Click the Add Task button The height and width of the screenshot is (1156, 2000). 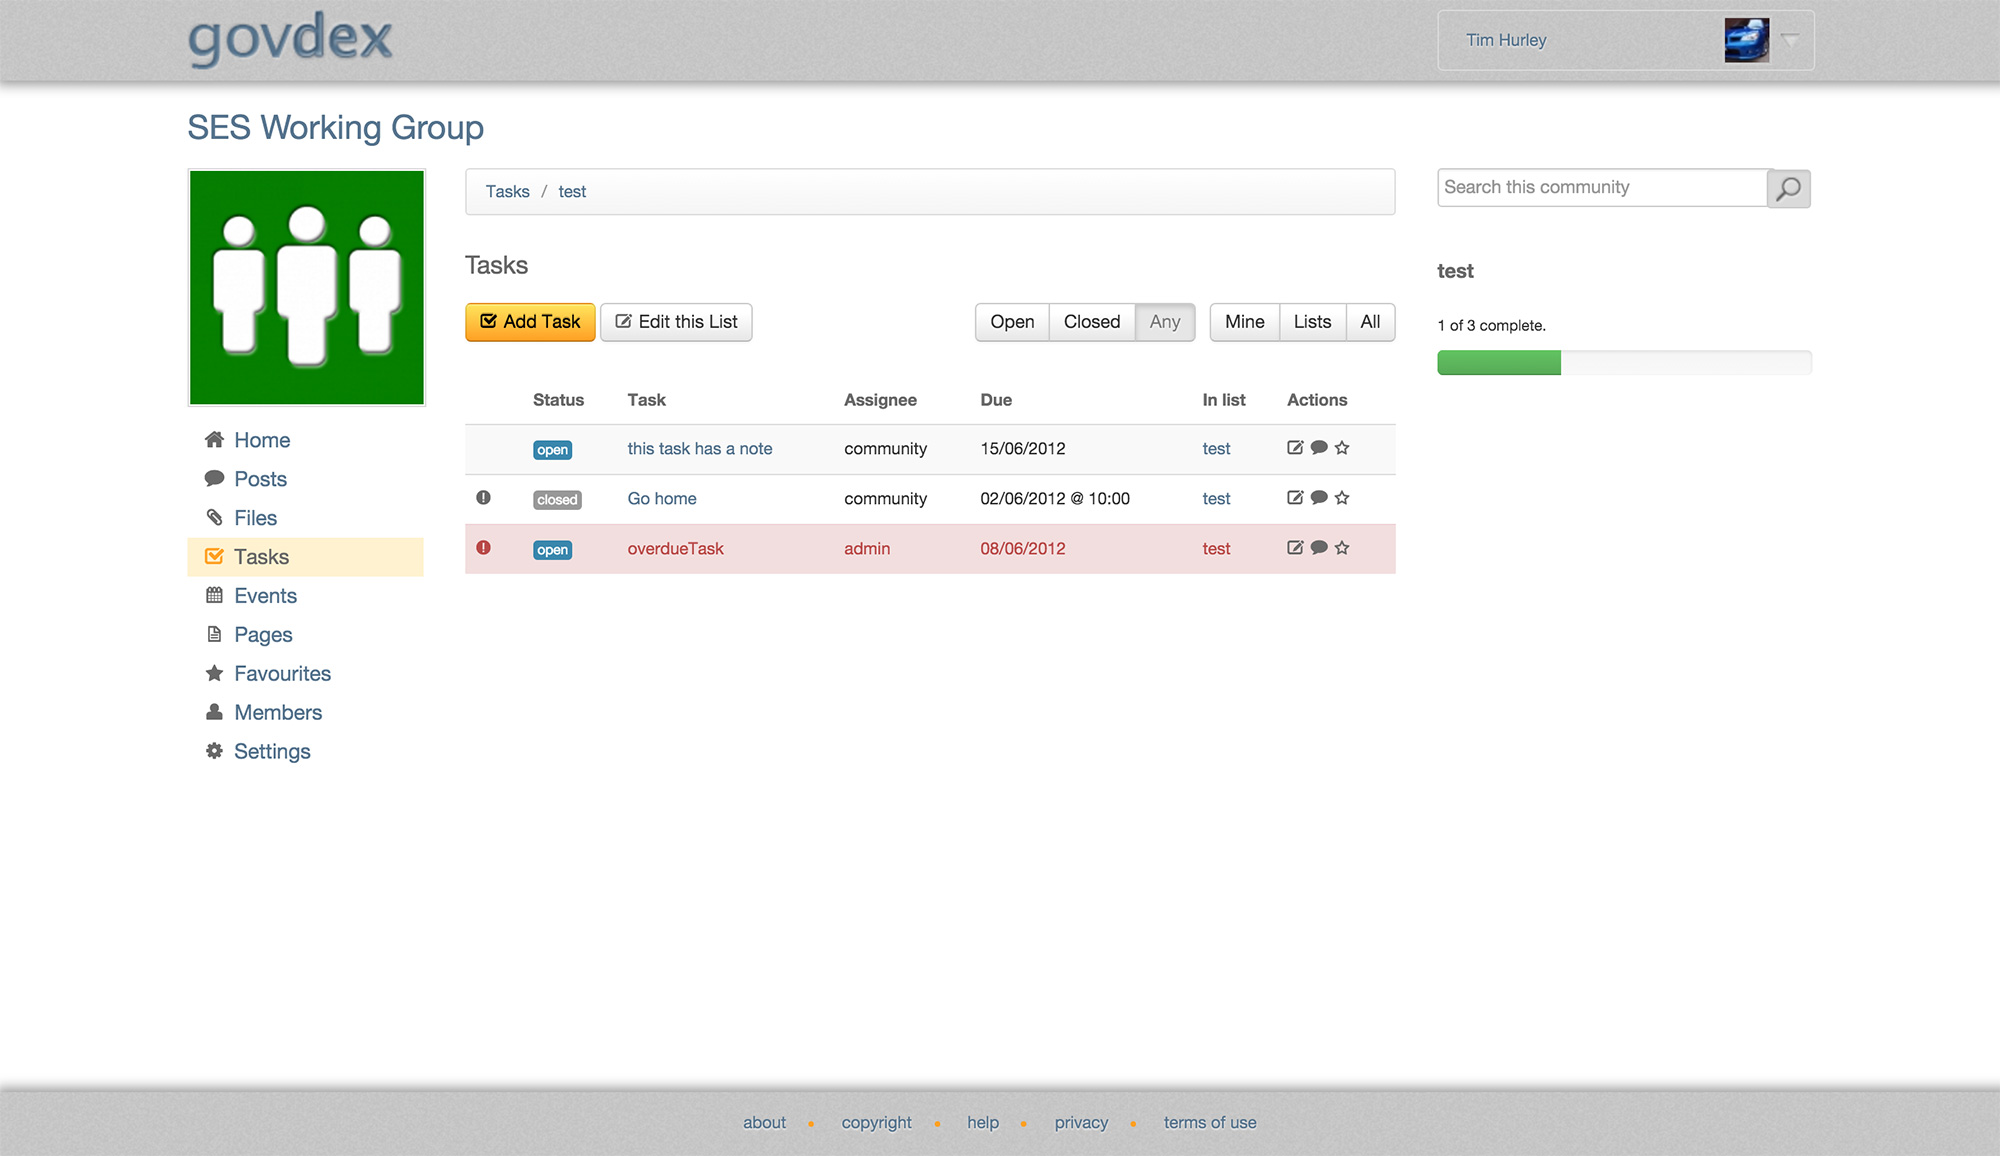click(x=529, y=321)
